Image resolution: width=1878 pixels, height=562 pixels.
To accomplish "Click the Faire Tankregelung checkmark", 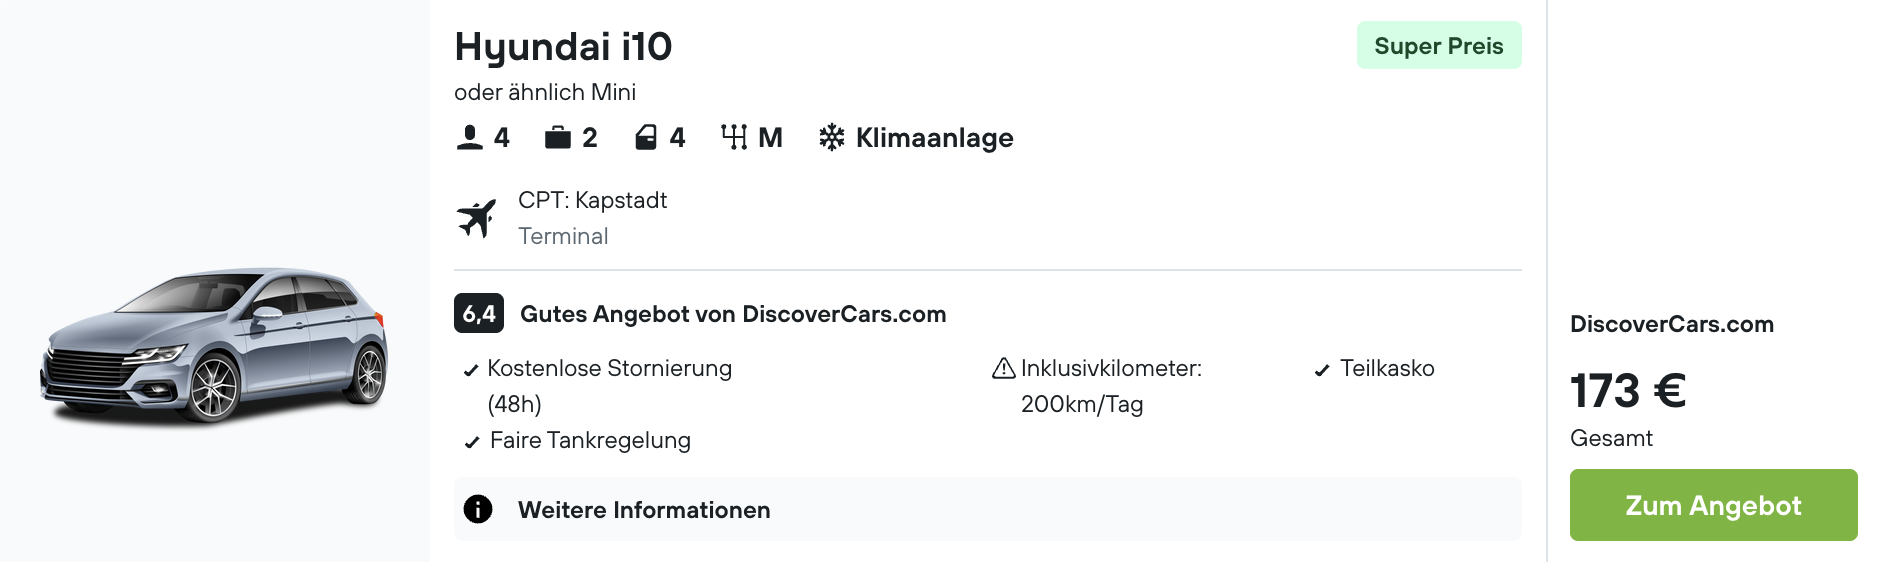I will [x=472, y=443].
